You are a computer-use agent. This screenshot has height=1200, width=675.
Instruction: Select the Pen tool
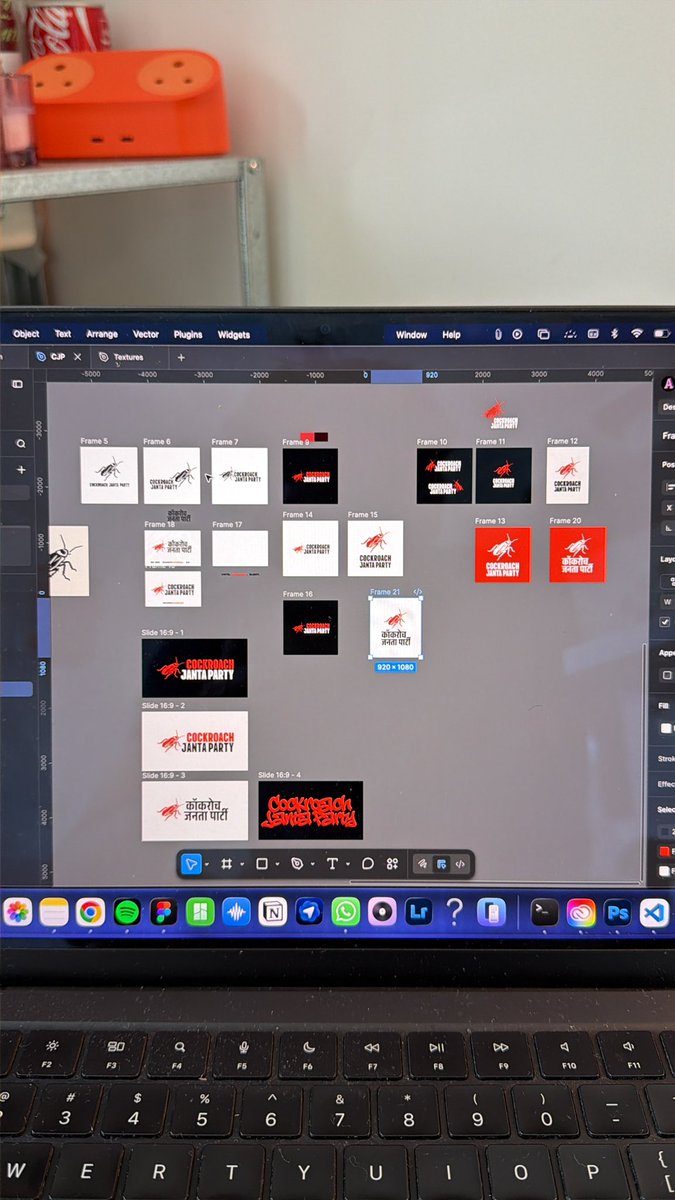click(x=297, y=864)
